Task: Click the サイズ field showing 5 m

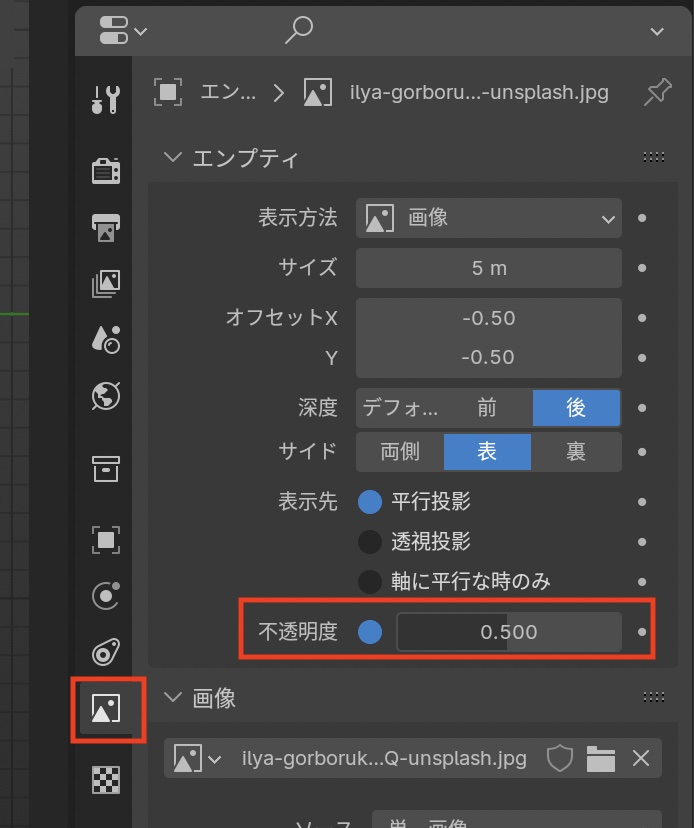Action: (x=488, y=268)
